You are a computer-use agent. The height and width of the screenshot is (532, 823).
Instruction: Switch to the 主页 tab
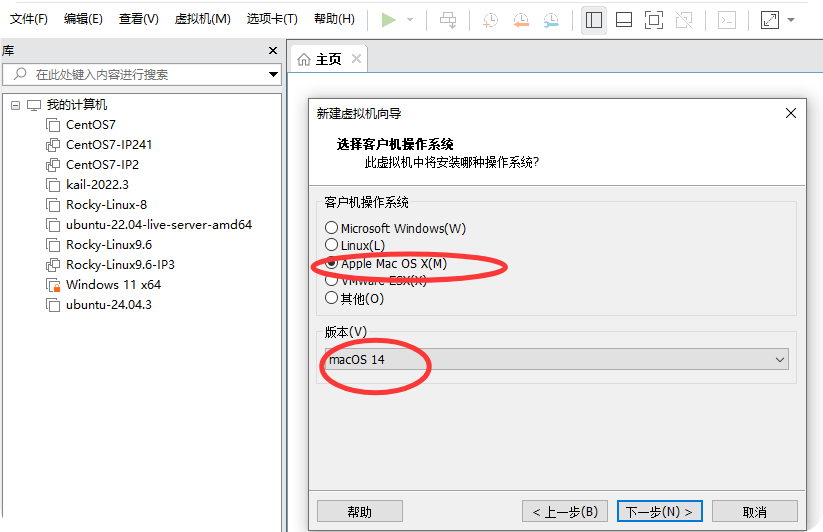329,59
